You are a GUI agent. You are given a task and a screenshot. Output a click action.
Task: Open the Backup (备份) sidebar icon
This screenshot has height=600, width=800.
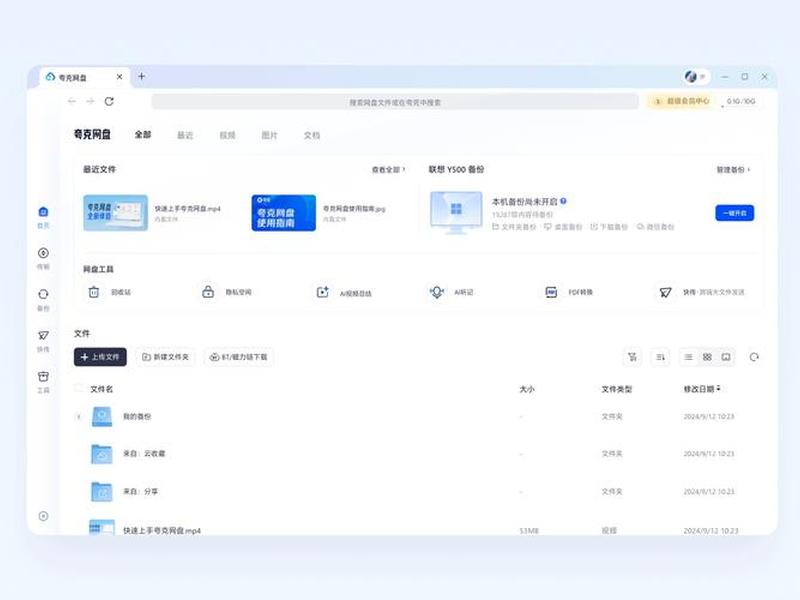tap(43, 294)
